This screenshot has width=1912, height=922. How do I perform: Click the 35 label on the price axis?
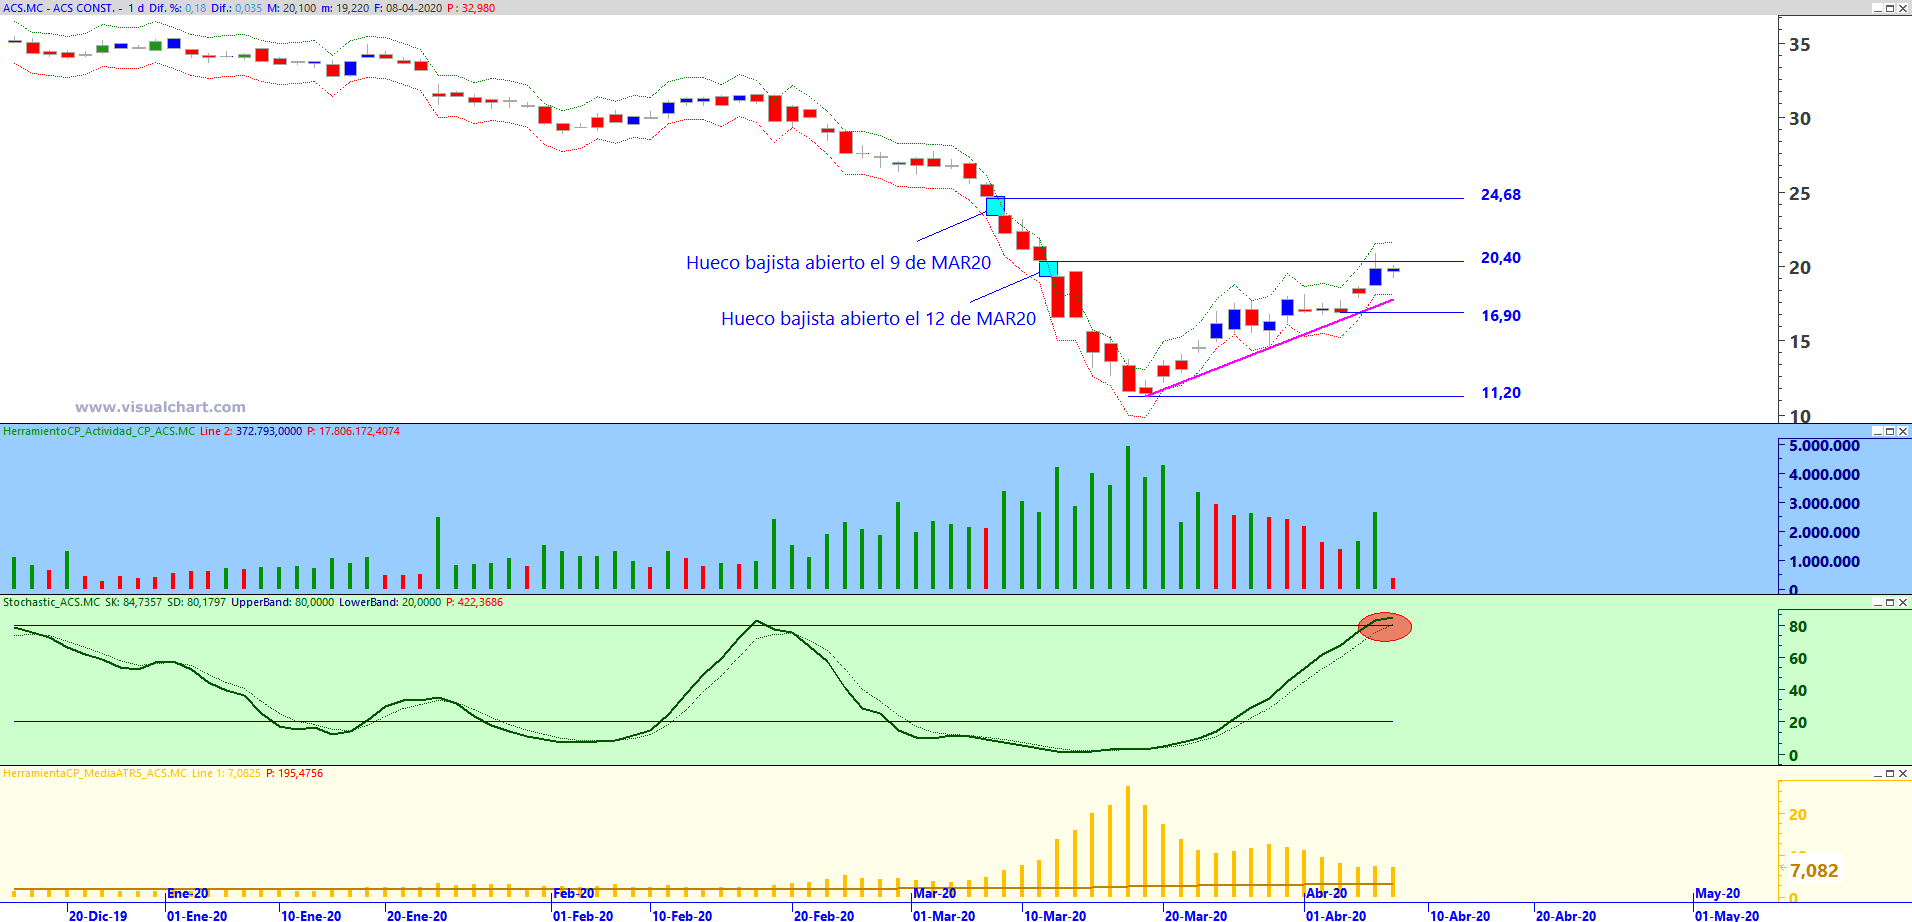coord(1799,45)
